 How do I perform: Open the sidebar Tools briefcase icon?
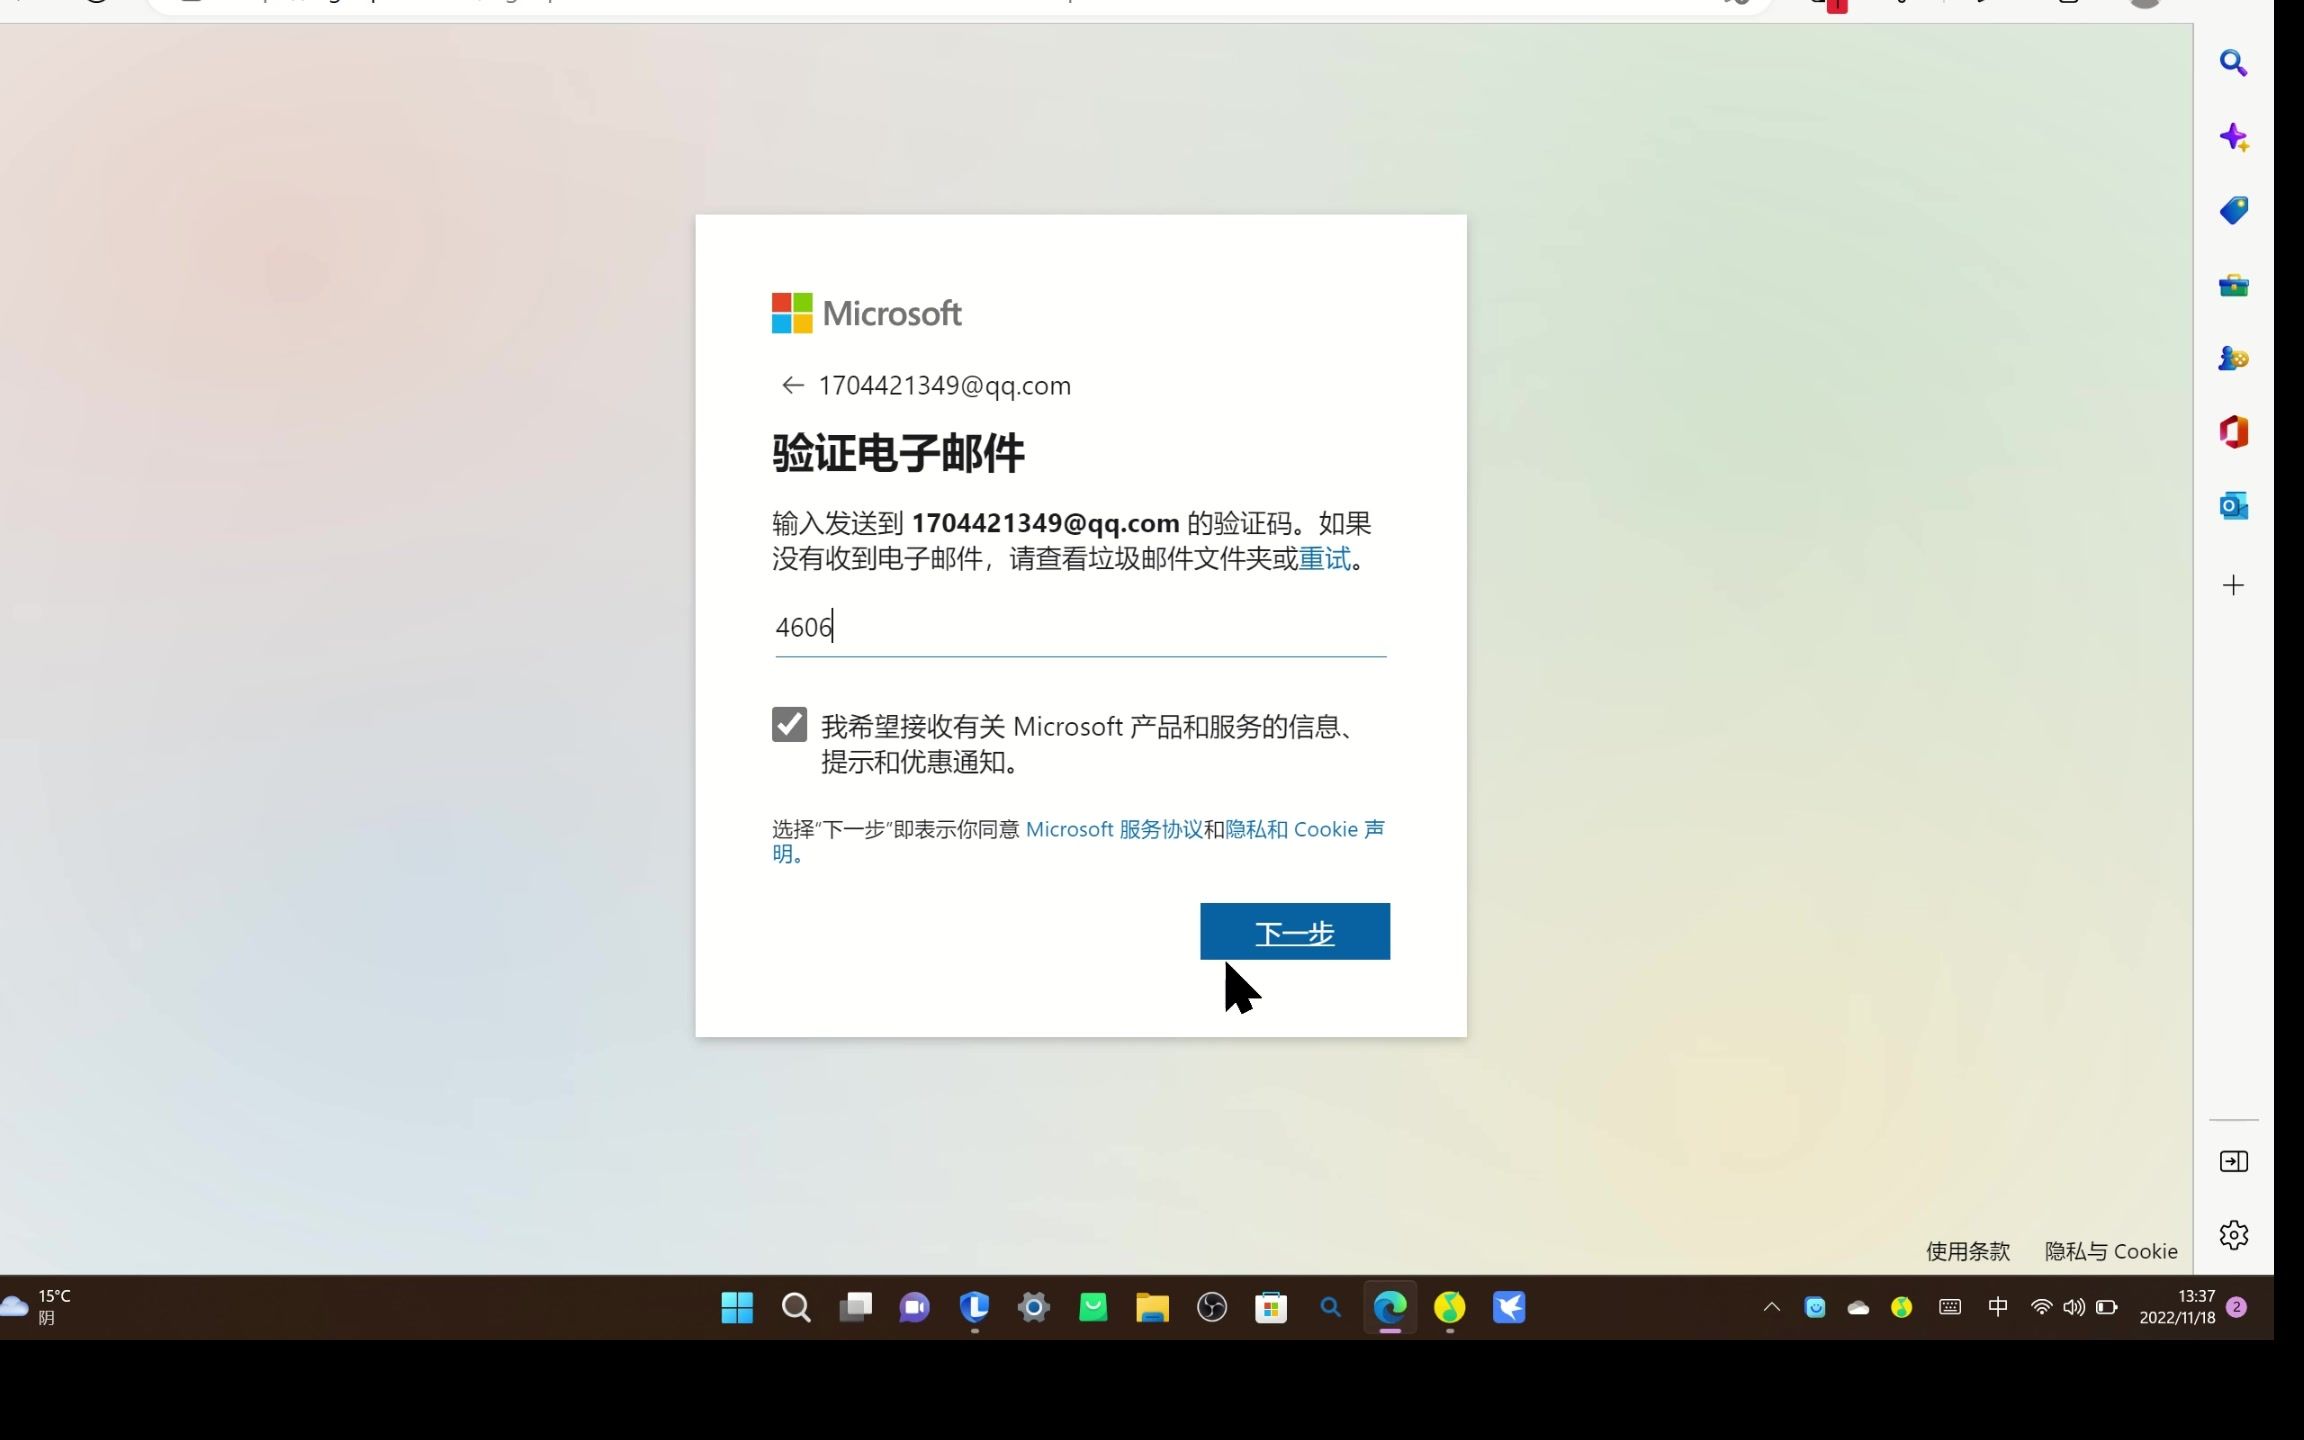point(2233,286)
